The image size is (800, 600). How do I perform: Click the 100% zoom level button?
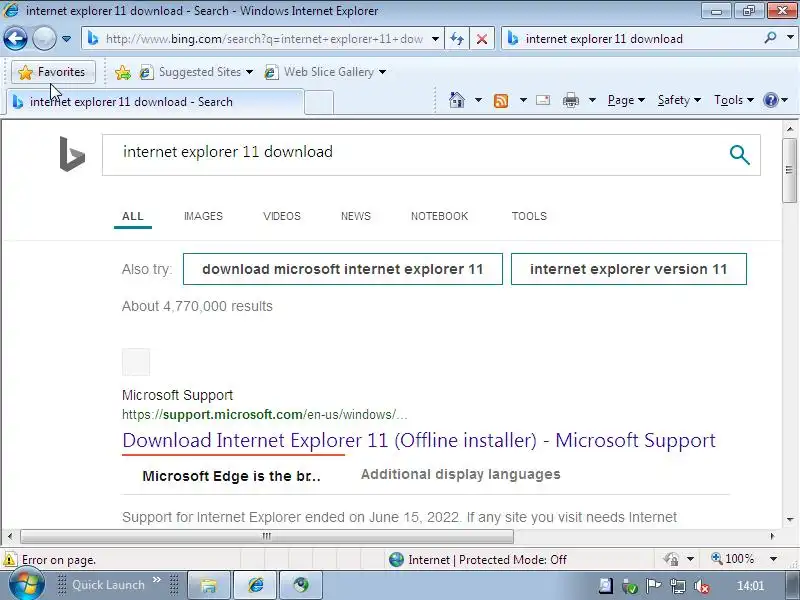coord(733,559)
